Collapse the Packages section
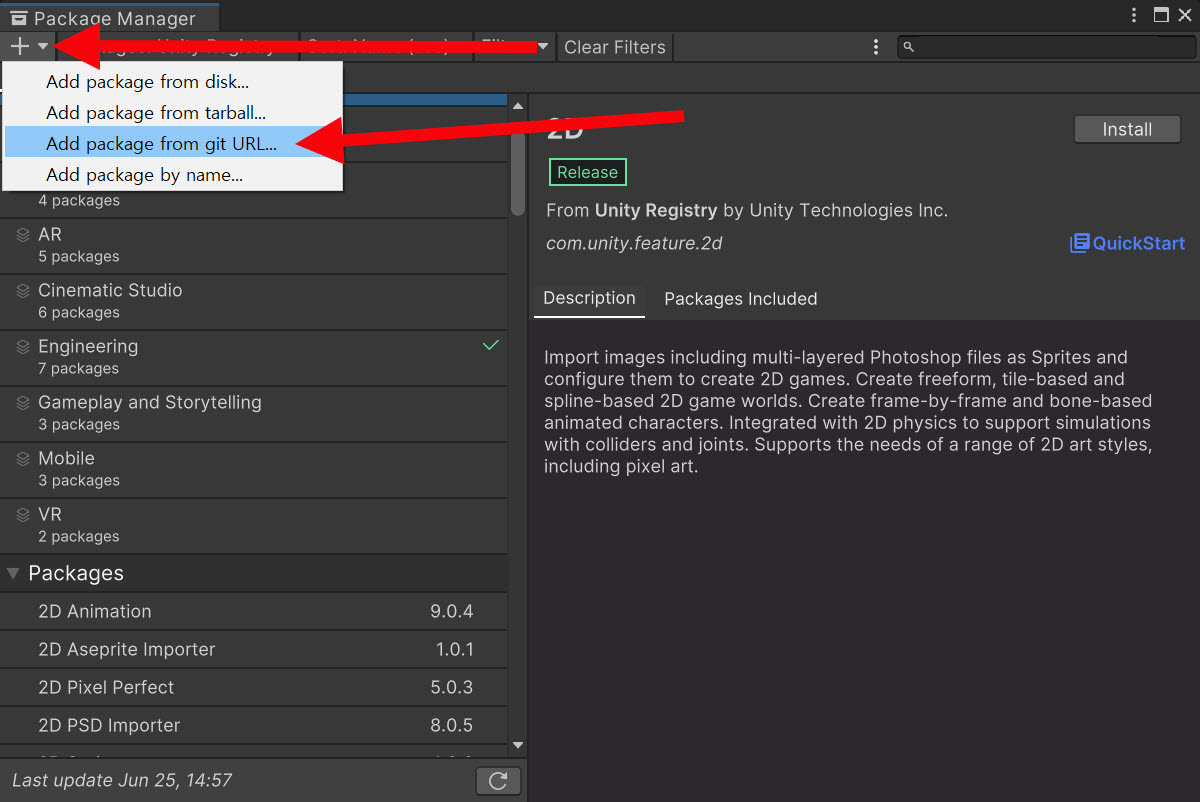 coord(13,573)
